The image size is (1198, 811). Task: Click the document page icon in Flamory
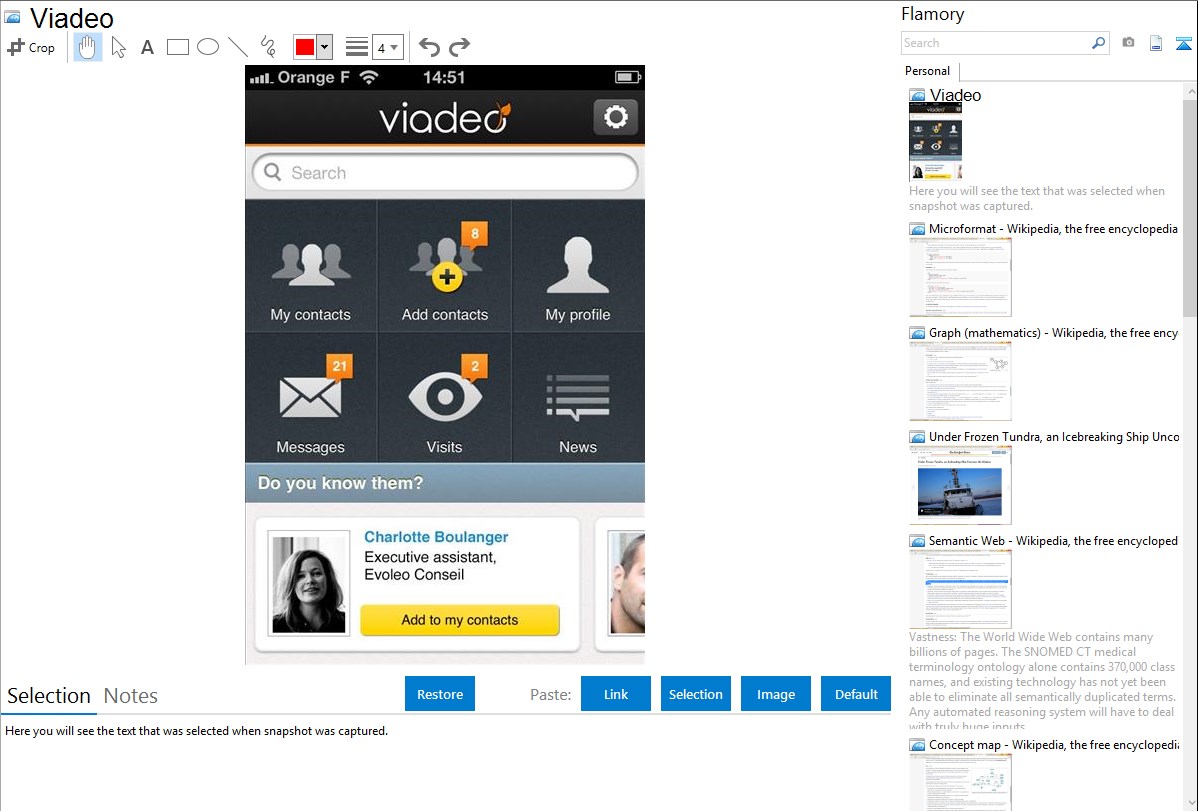[1156, 43]
